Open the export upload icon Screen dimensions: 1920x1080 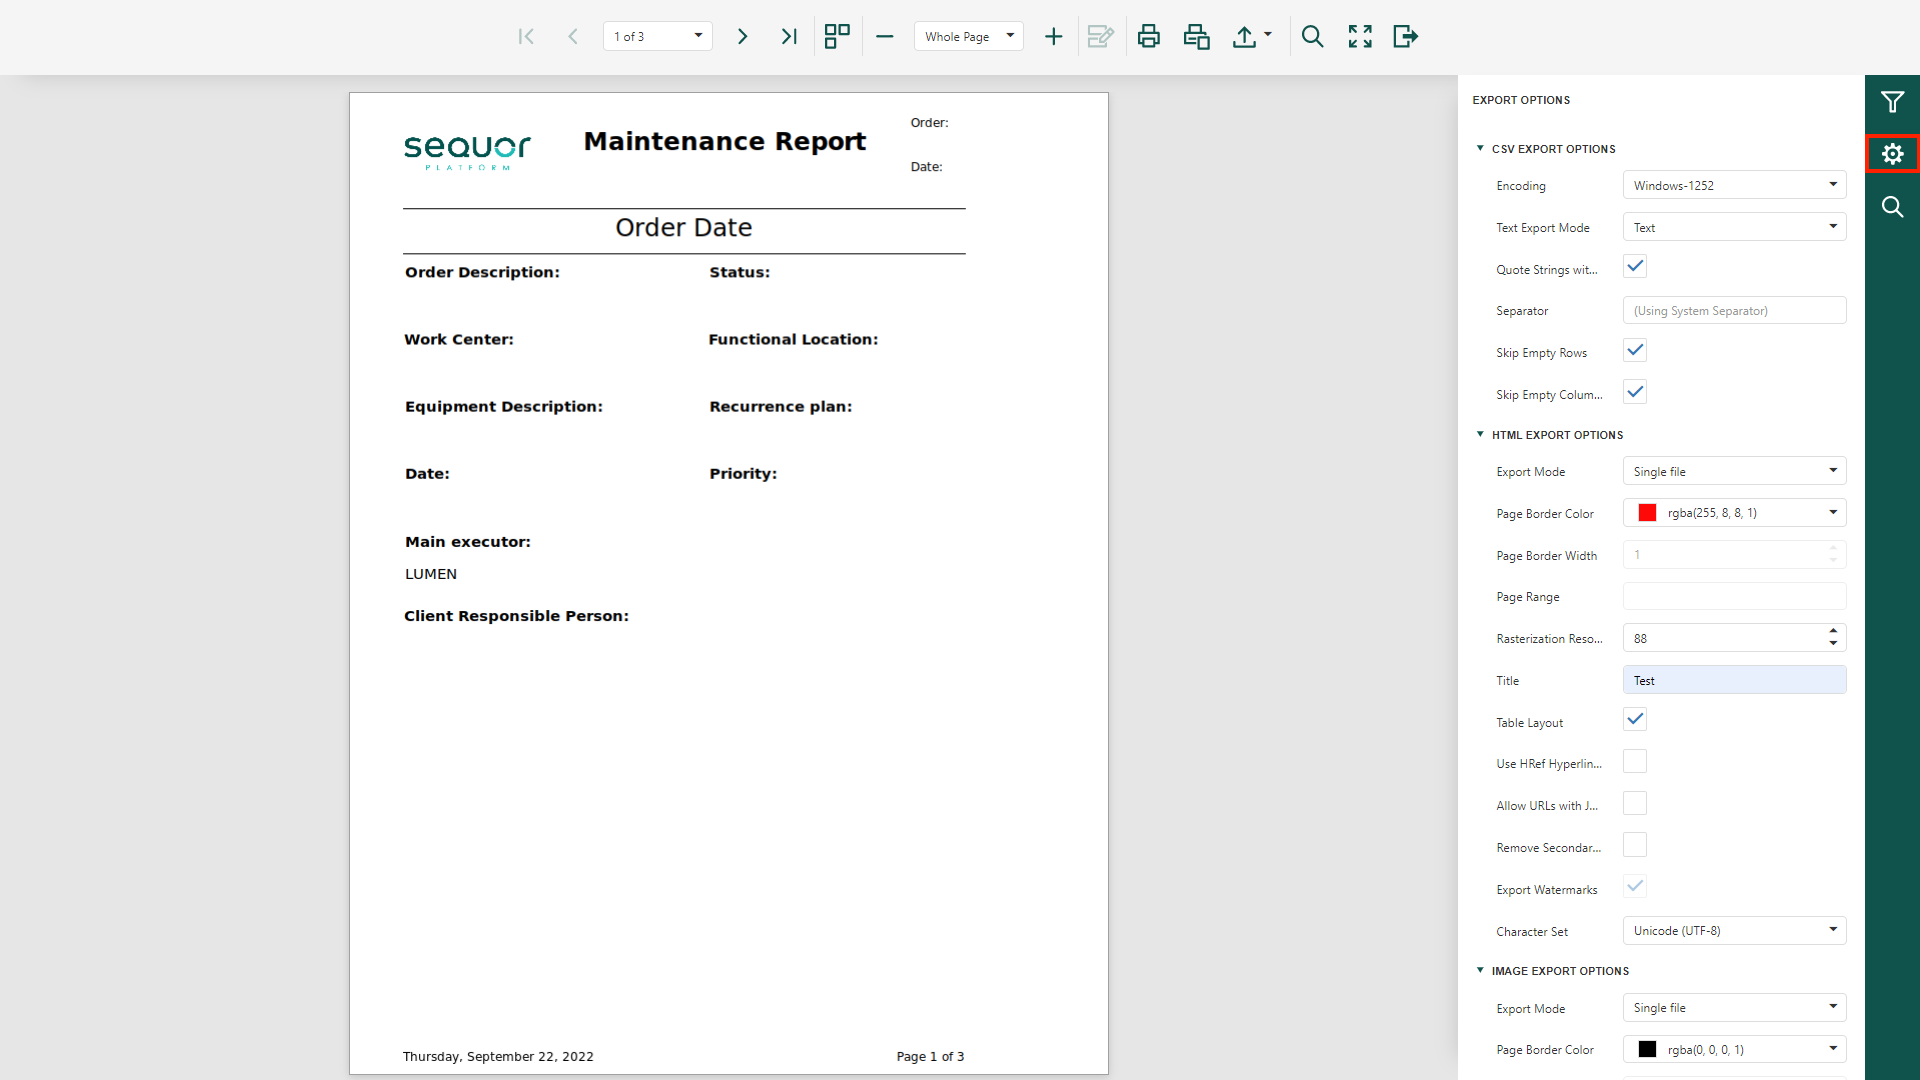click(1244, 37)
